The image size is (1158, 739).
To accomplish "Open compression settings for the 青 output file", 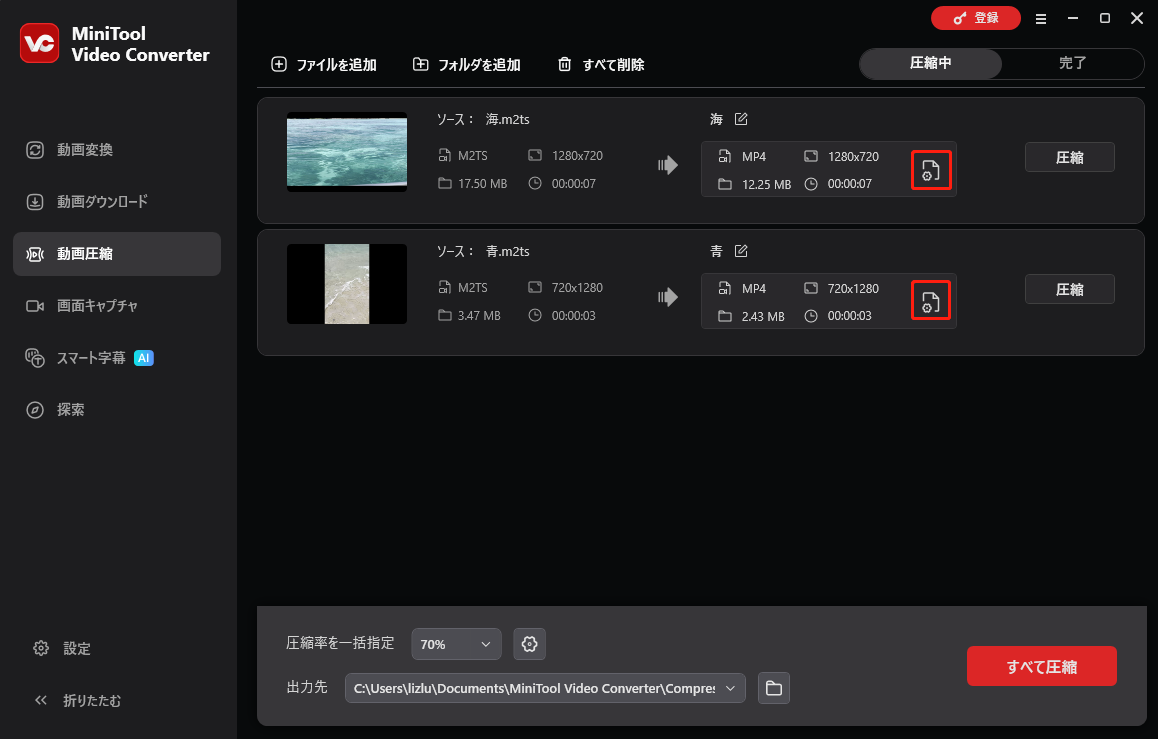I will 931,301.
